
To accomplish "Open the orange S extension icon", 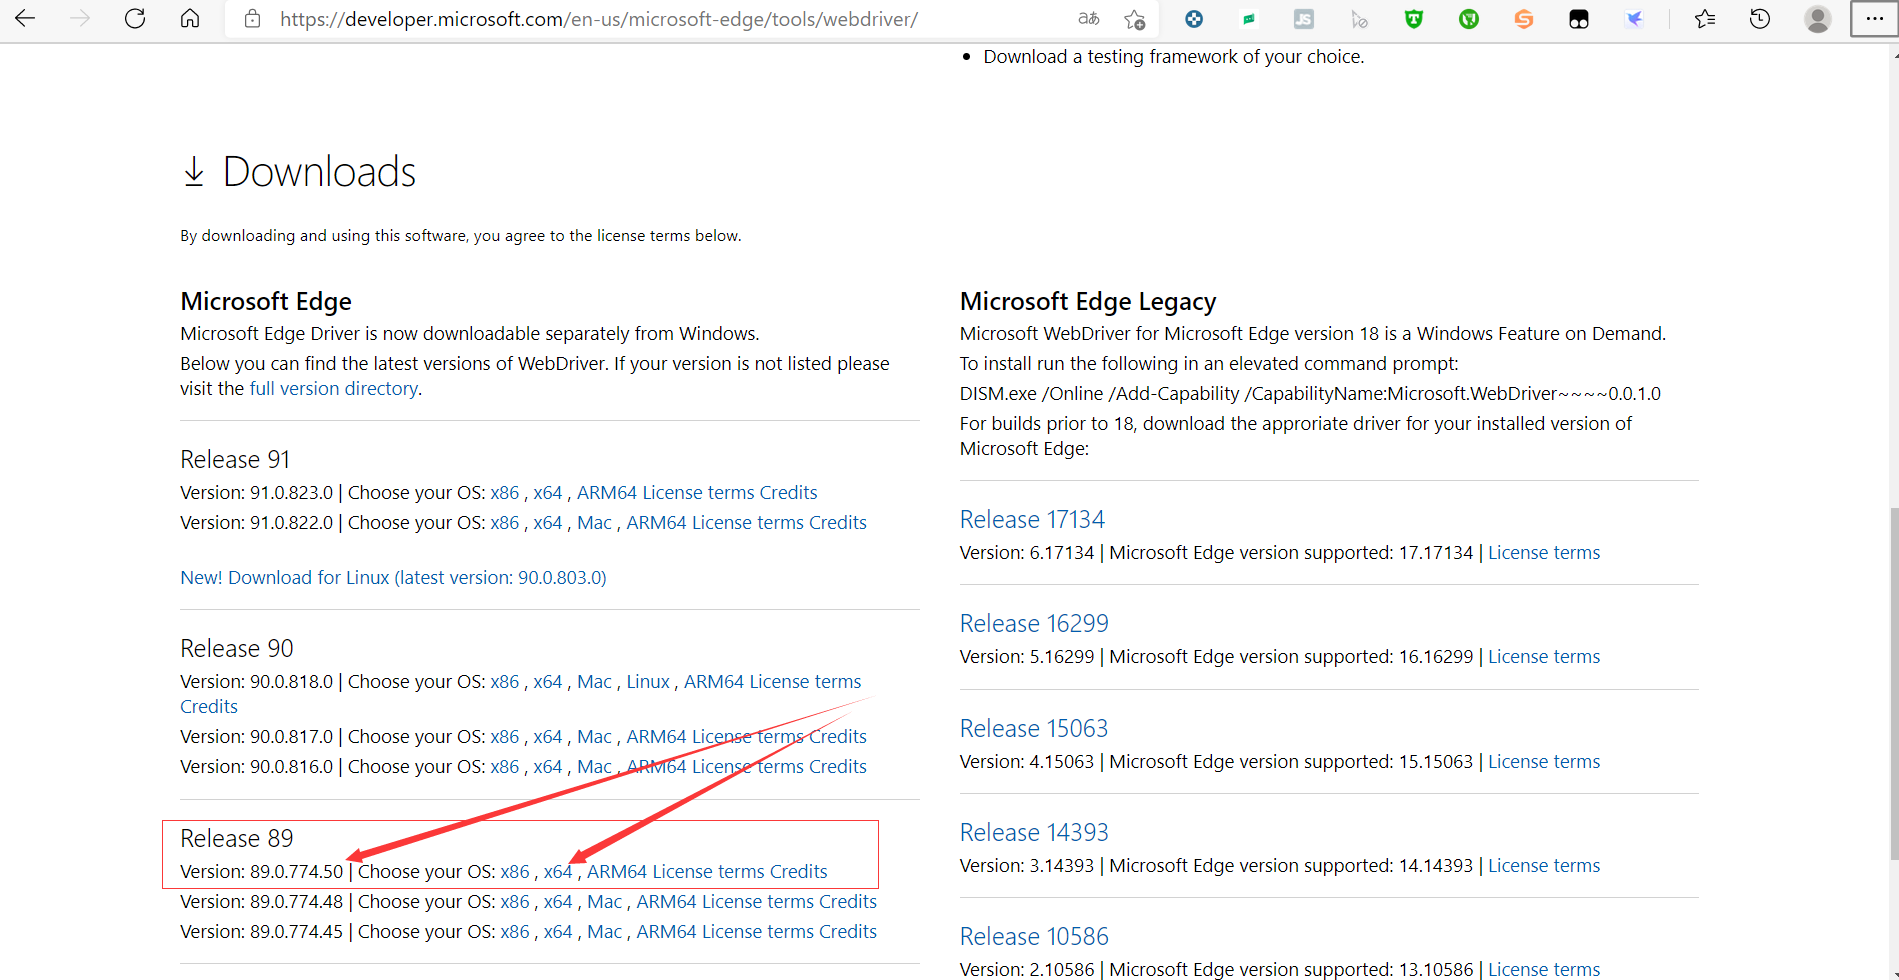I will coord(1524,19).
